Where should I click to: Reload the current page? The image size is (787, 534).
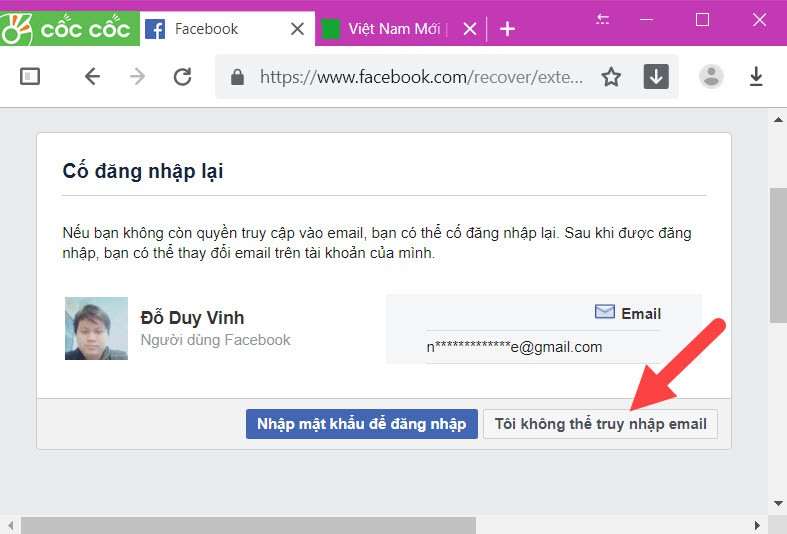[x=182, y=77]
